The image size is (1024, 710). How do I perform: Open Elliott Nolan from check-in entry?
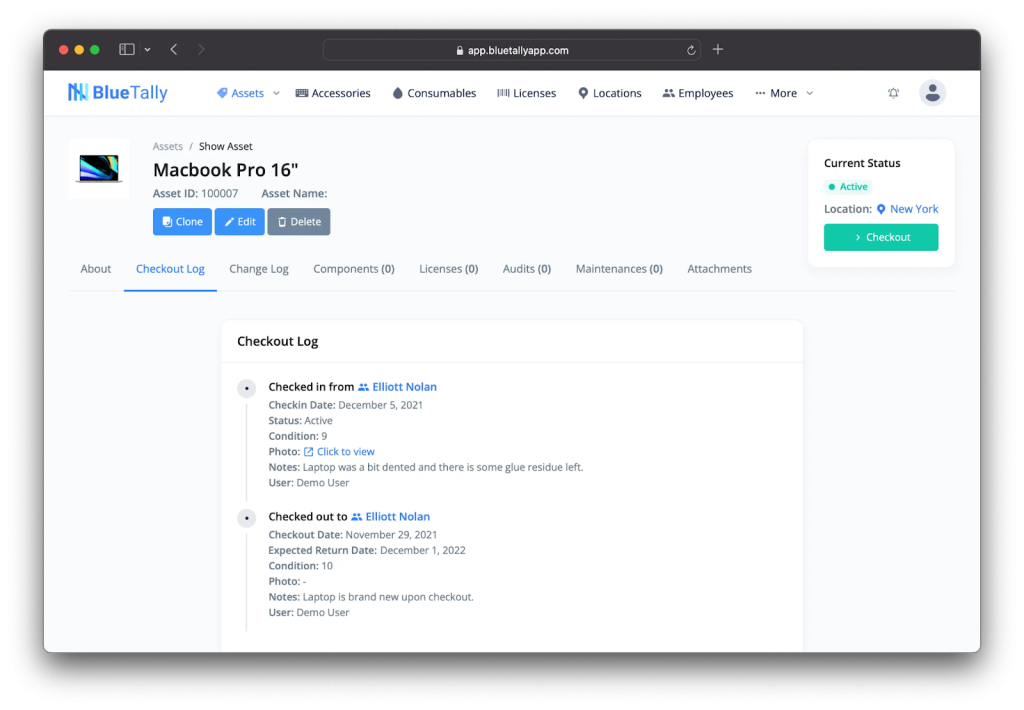tap(404, 387)
